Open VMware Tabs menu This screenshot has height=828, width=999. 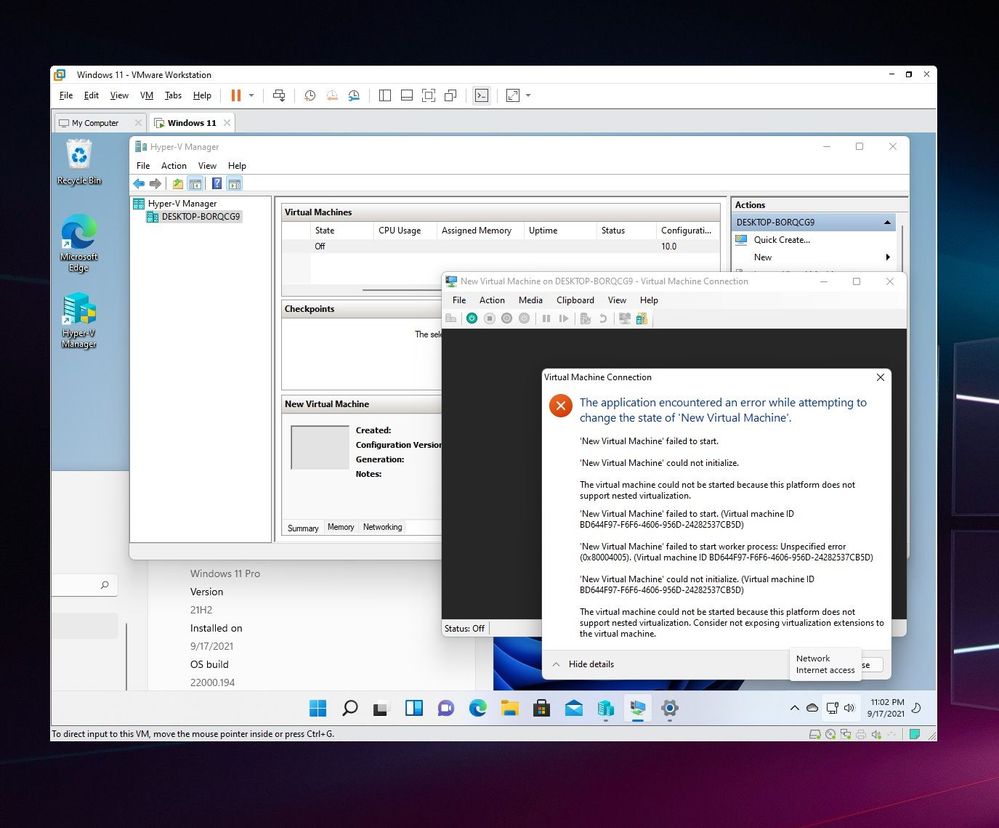coord(173,96)
